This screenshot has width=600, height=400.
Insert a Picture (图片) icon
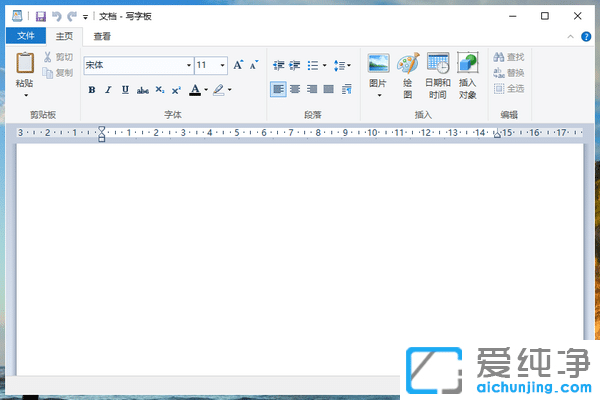pos(378,64)
